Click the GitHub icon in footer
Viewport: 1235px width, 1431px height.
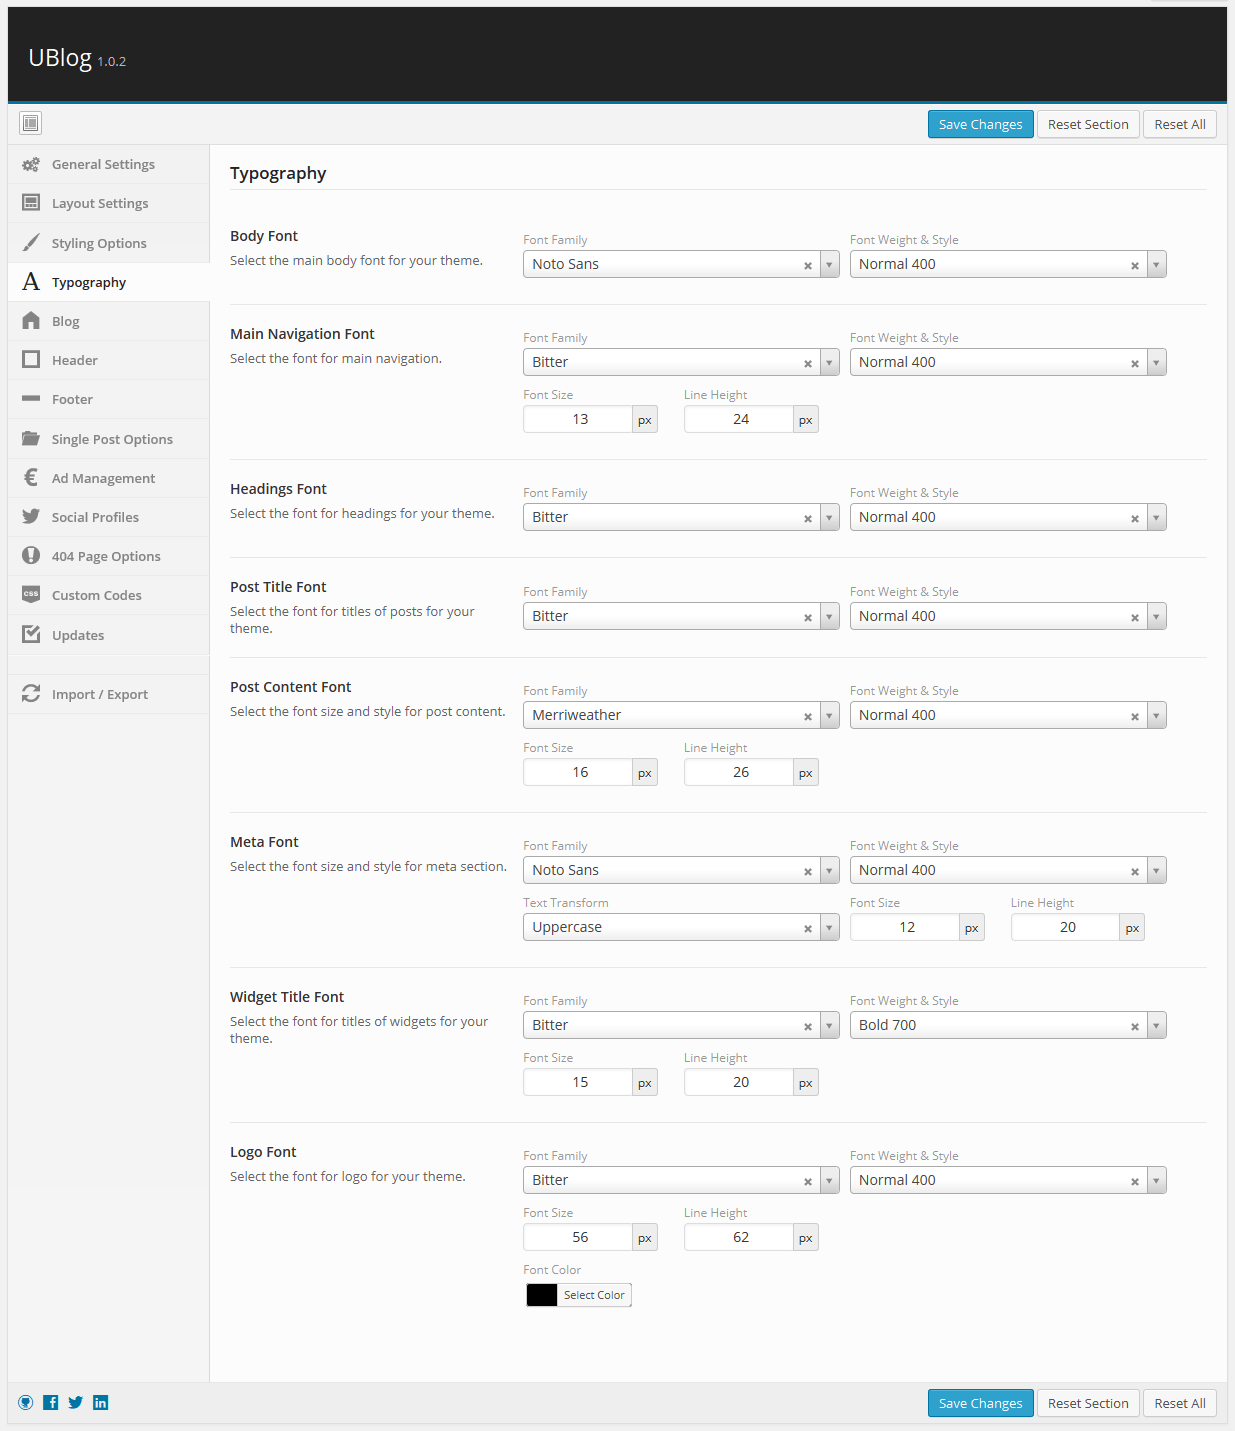(26, 1403)
